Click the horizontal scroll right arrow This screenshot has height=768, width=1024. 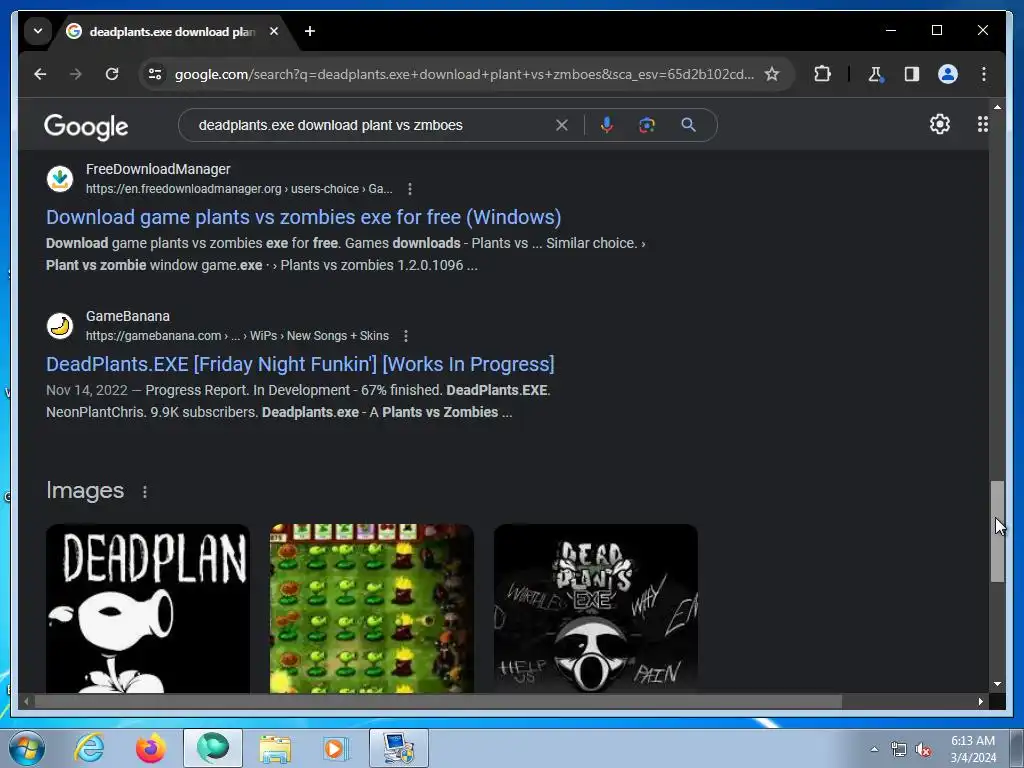[980, 701]
